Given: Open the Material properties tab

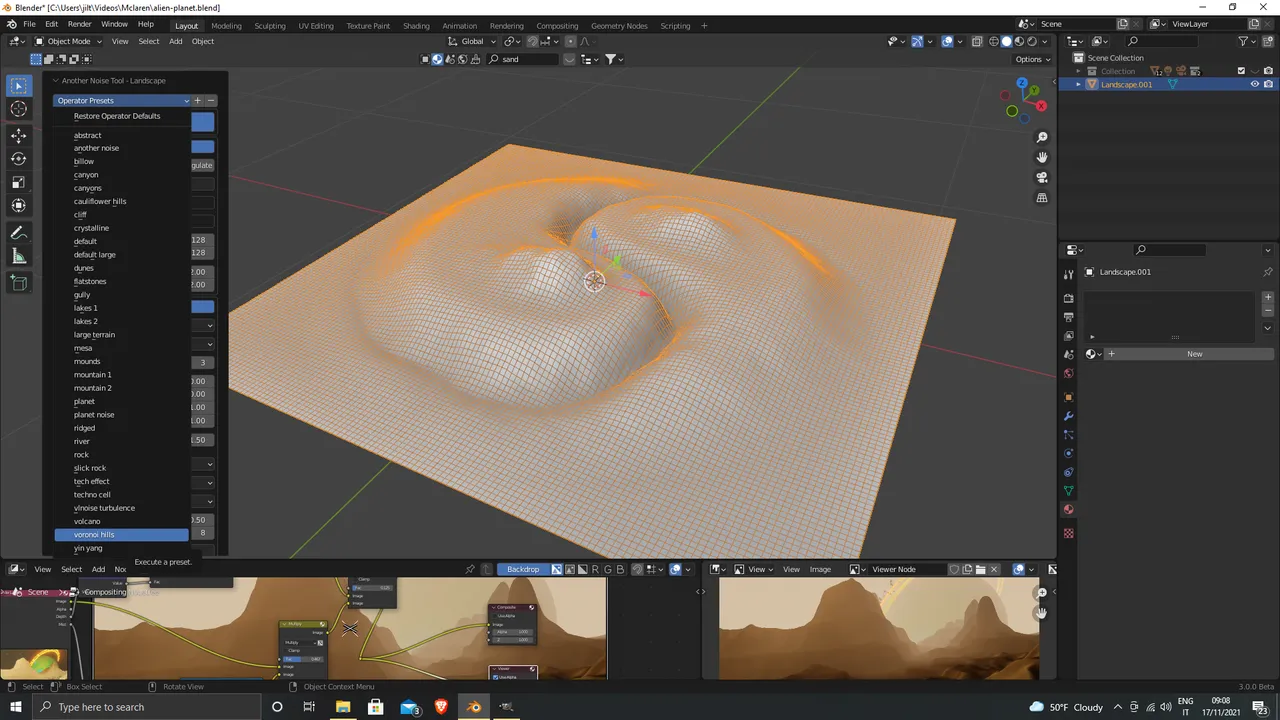Looking at the screenshot, I should point(1068,510).
